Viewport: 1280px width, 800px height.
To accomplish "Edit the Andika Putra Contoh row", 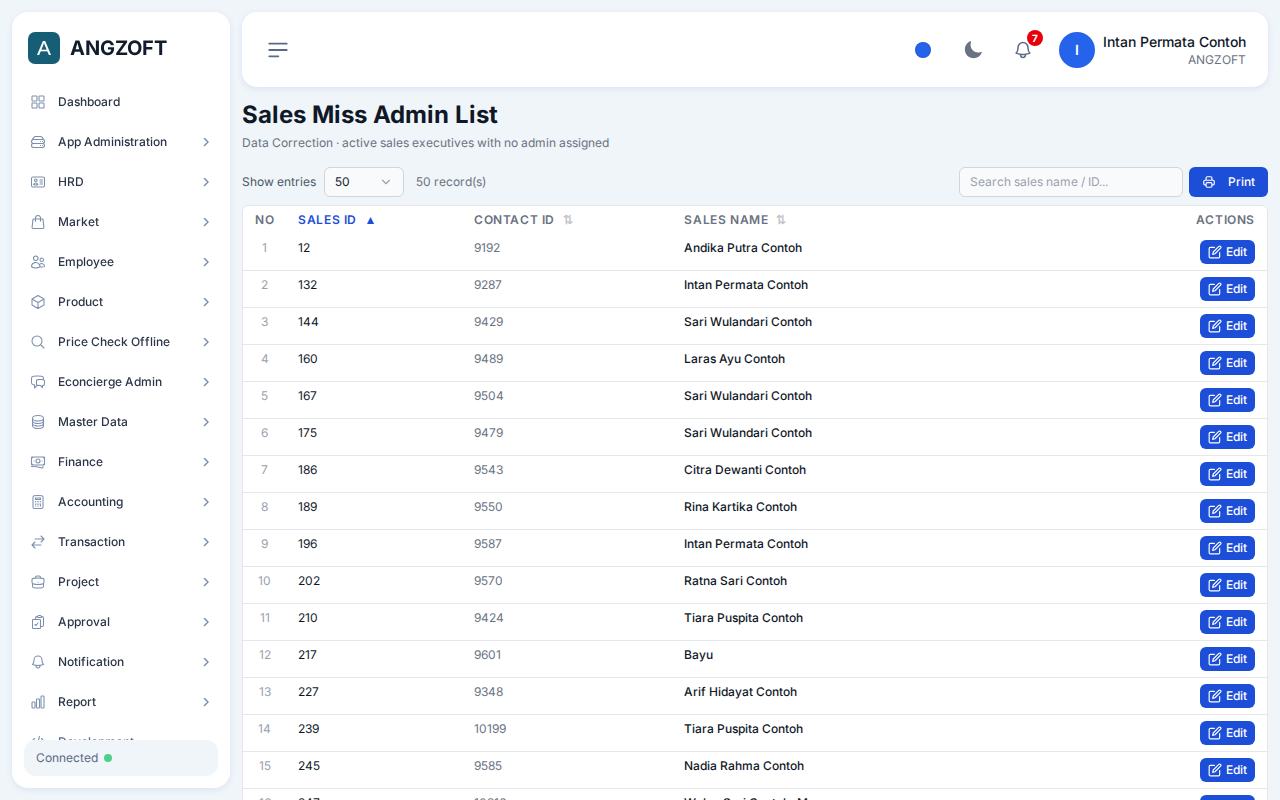I will (1227, 252).
